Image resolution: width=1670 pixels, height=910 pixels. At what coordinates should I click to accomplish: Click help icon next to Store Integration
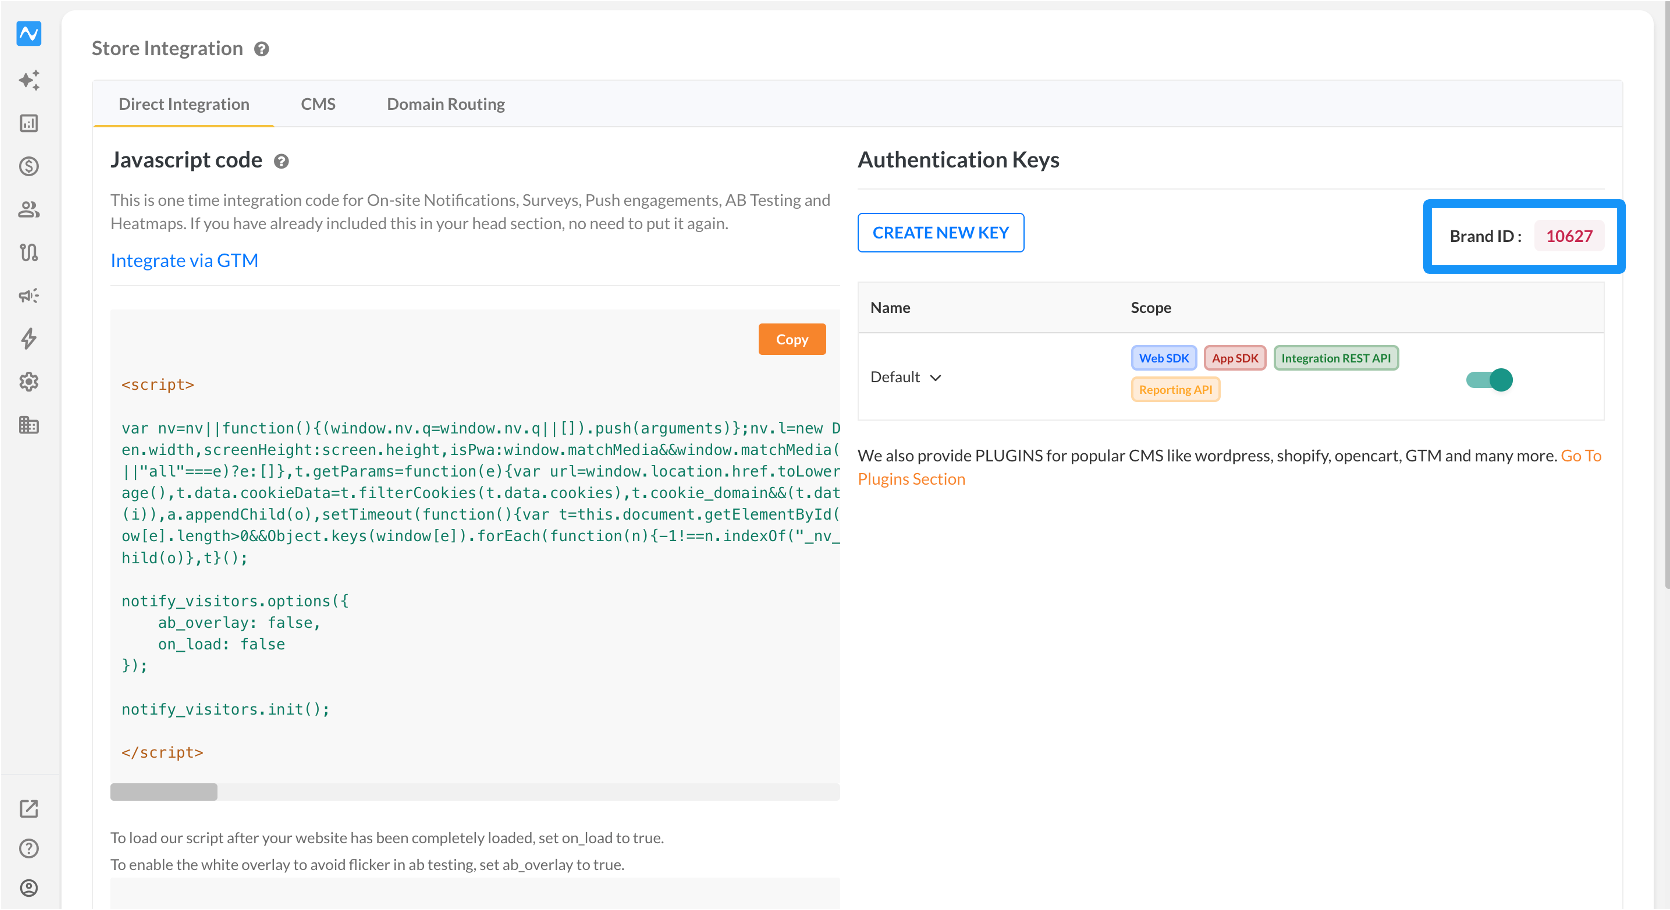click(262, 49)
